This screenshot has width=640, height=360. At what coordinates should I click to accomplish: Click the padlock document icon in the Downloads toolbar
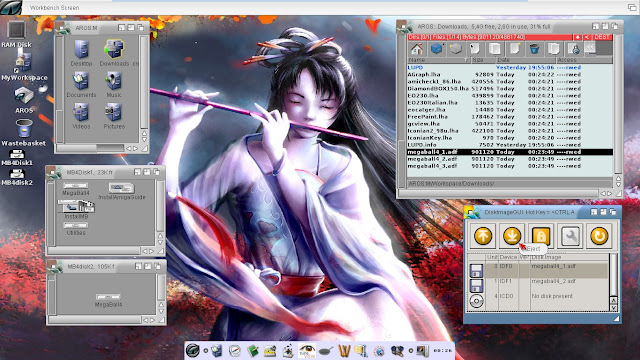(x=573, y=49)
